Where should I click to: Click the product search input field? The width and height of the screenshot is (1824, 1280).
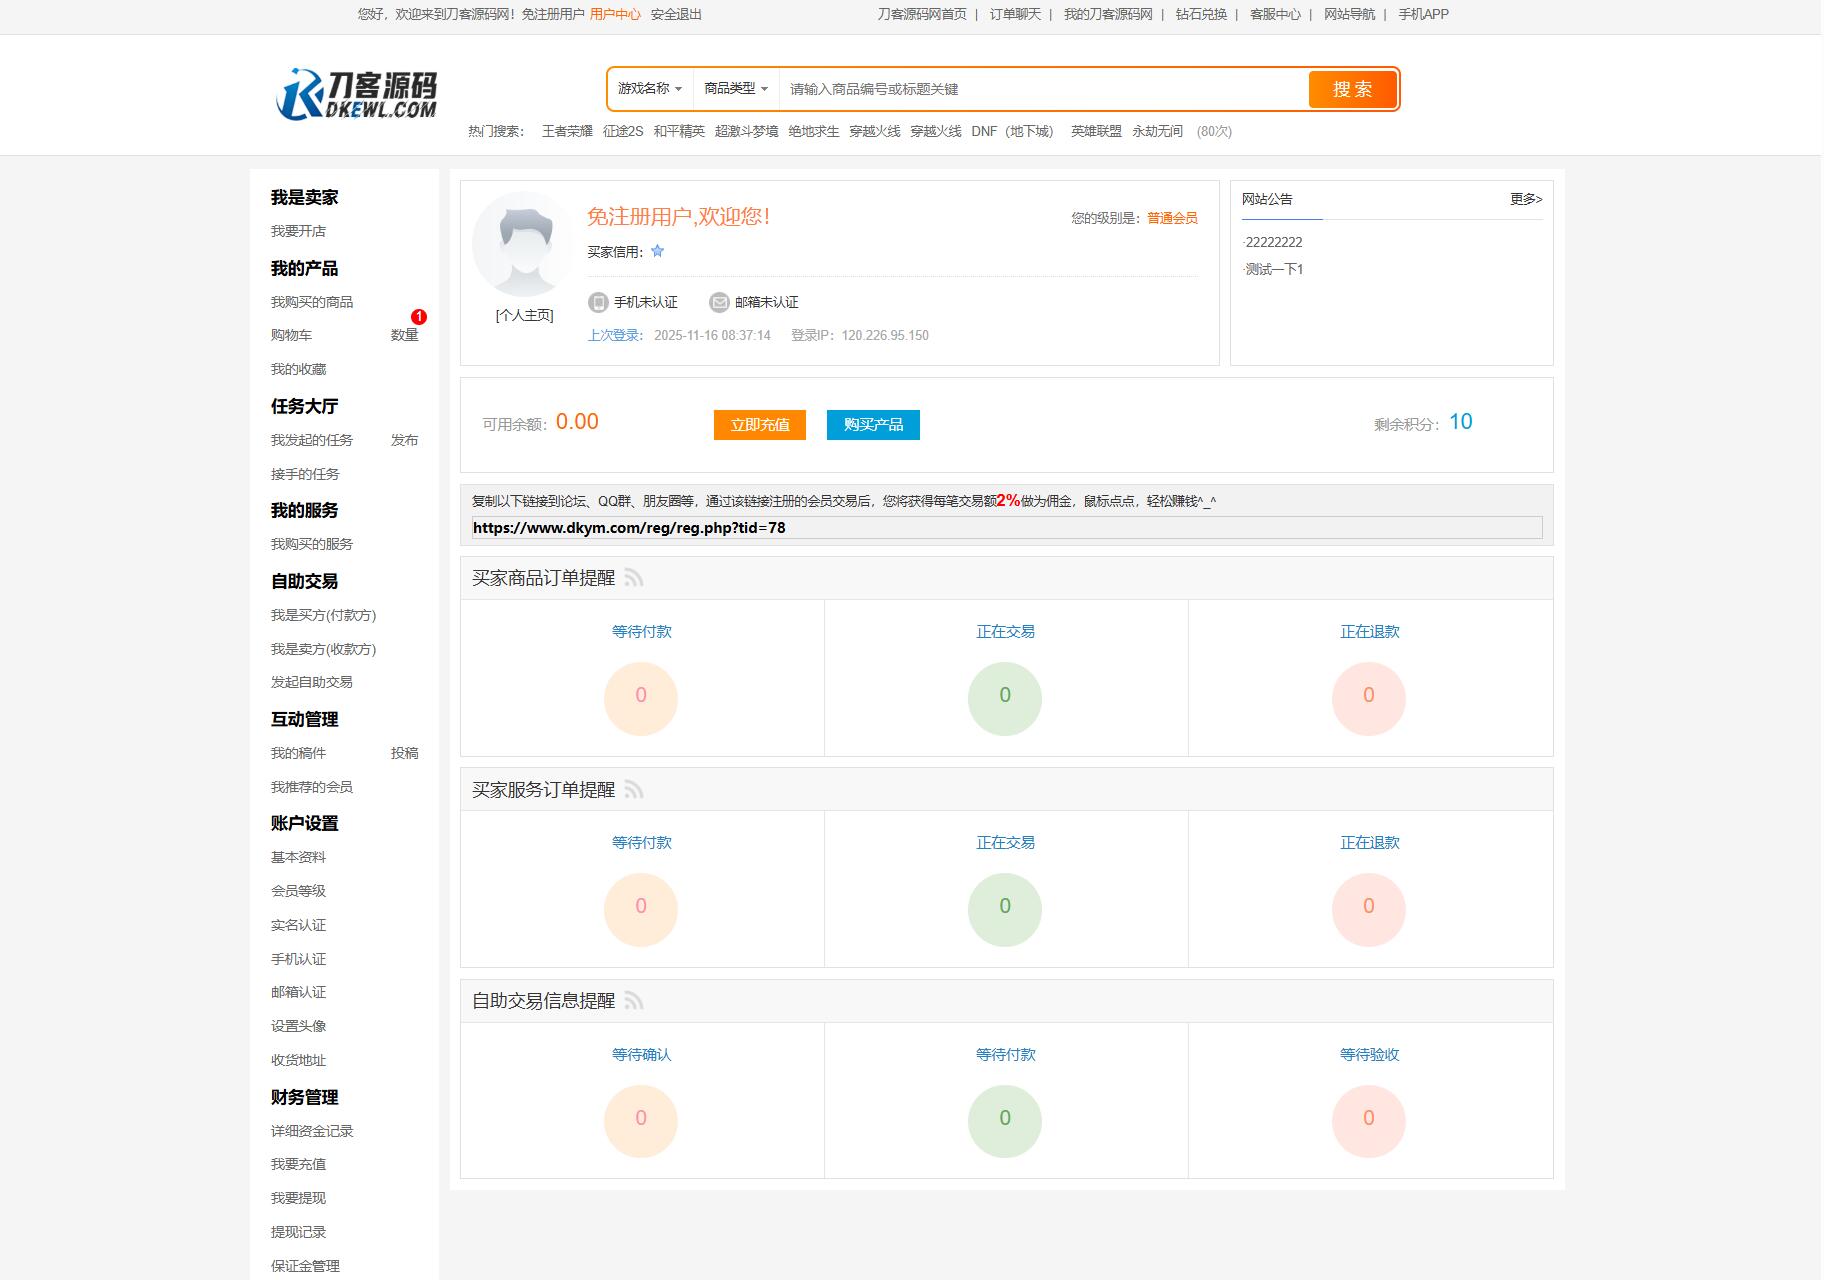tap(1040, 89)
